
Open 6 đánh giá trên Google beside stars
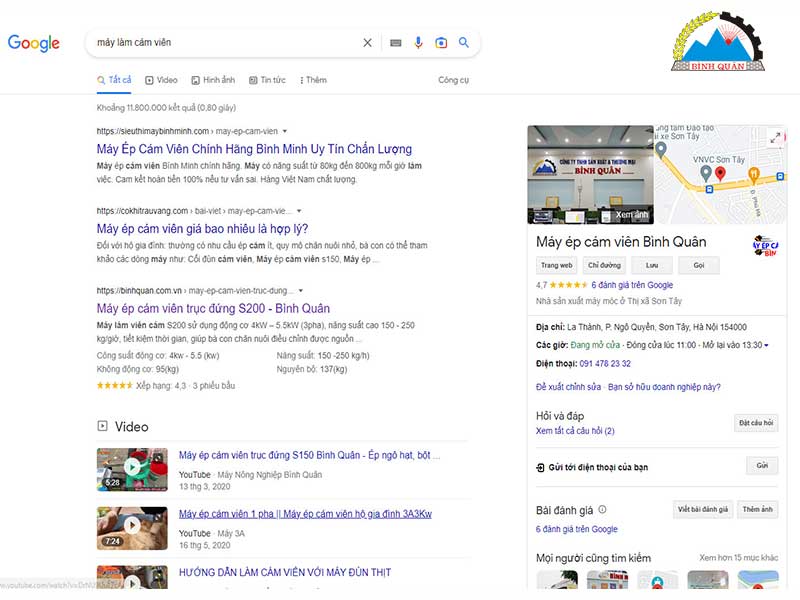point(632,285)
